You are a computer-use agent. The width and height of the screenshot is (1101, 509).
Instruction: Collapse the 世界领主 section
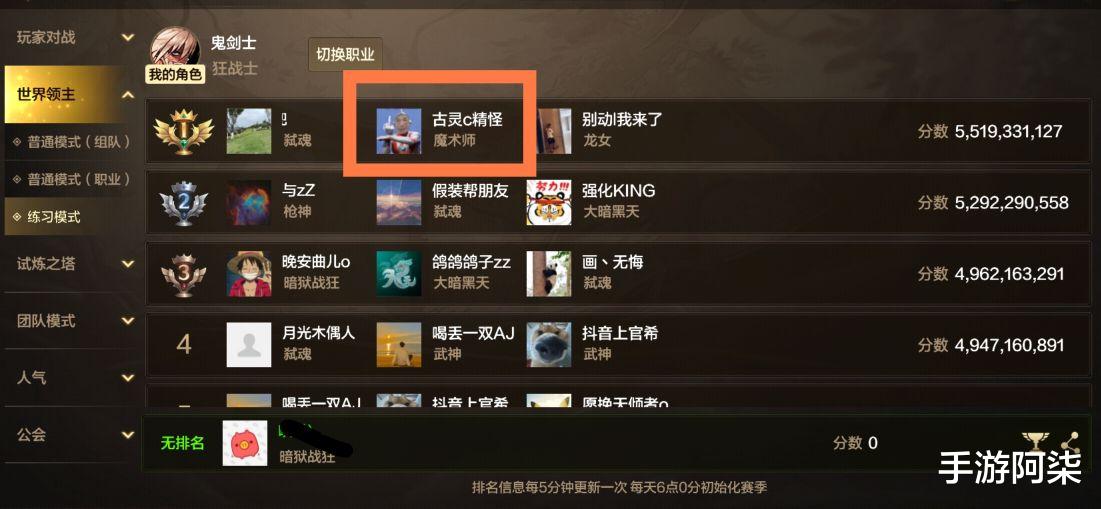coord(128,94)
